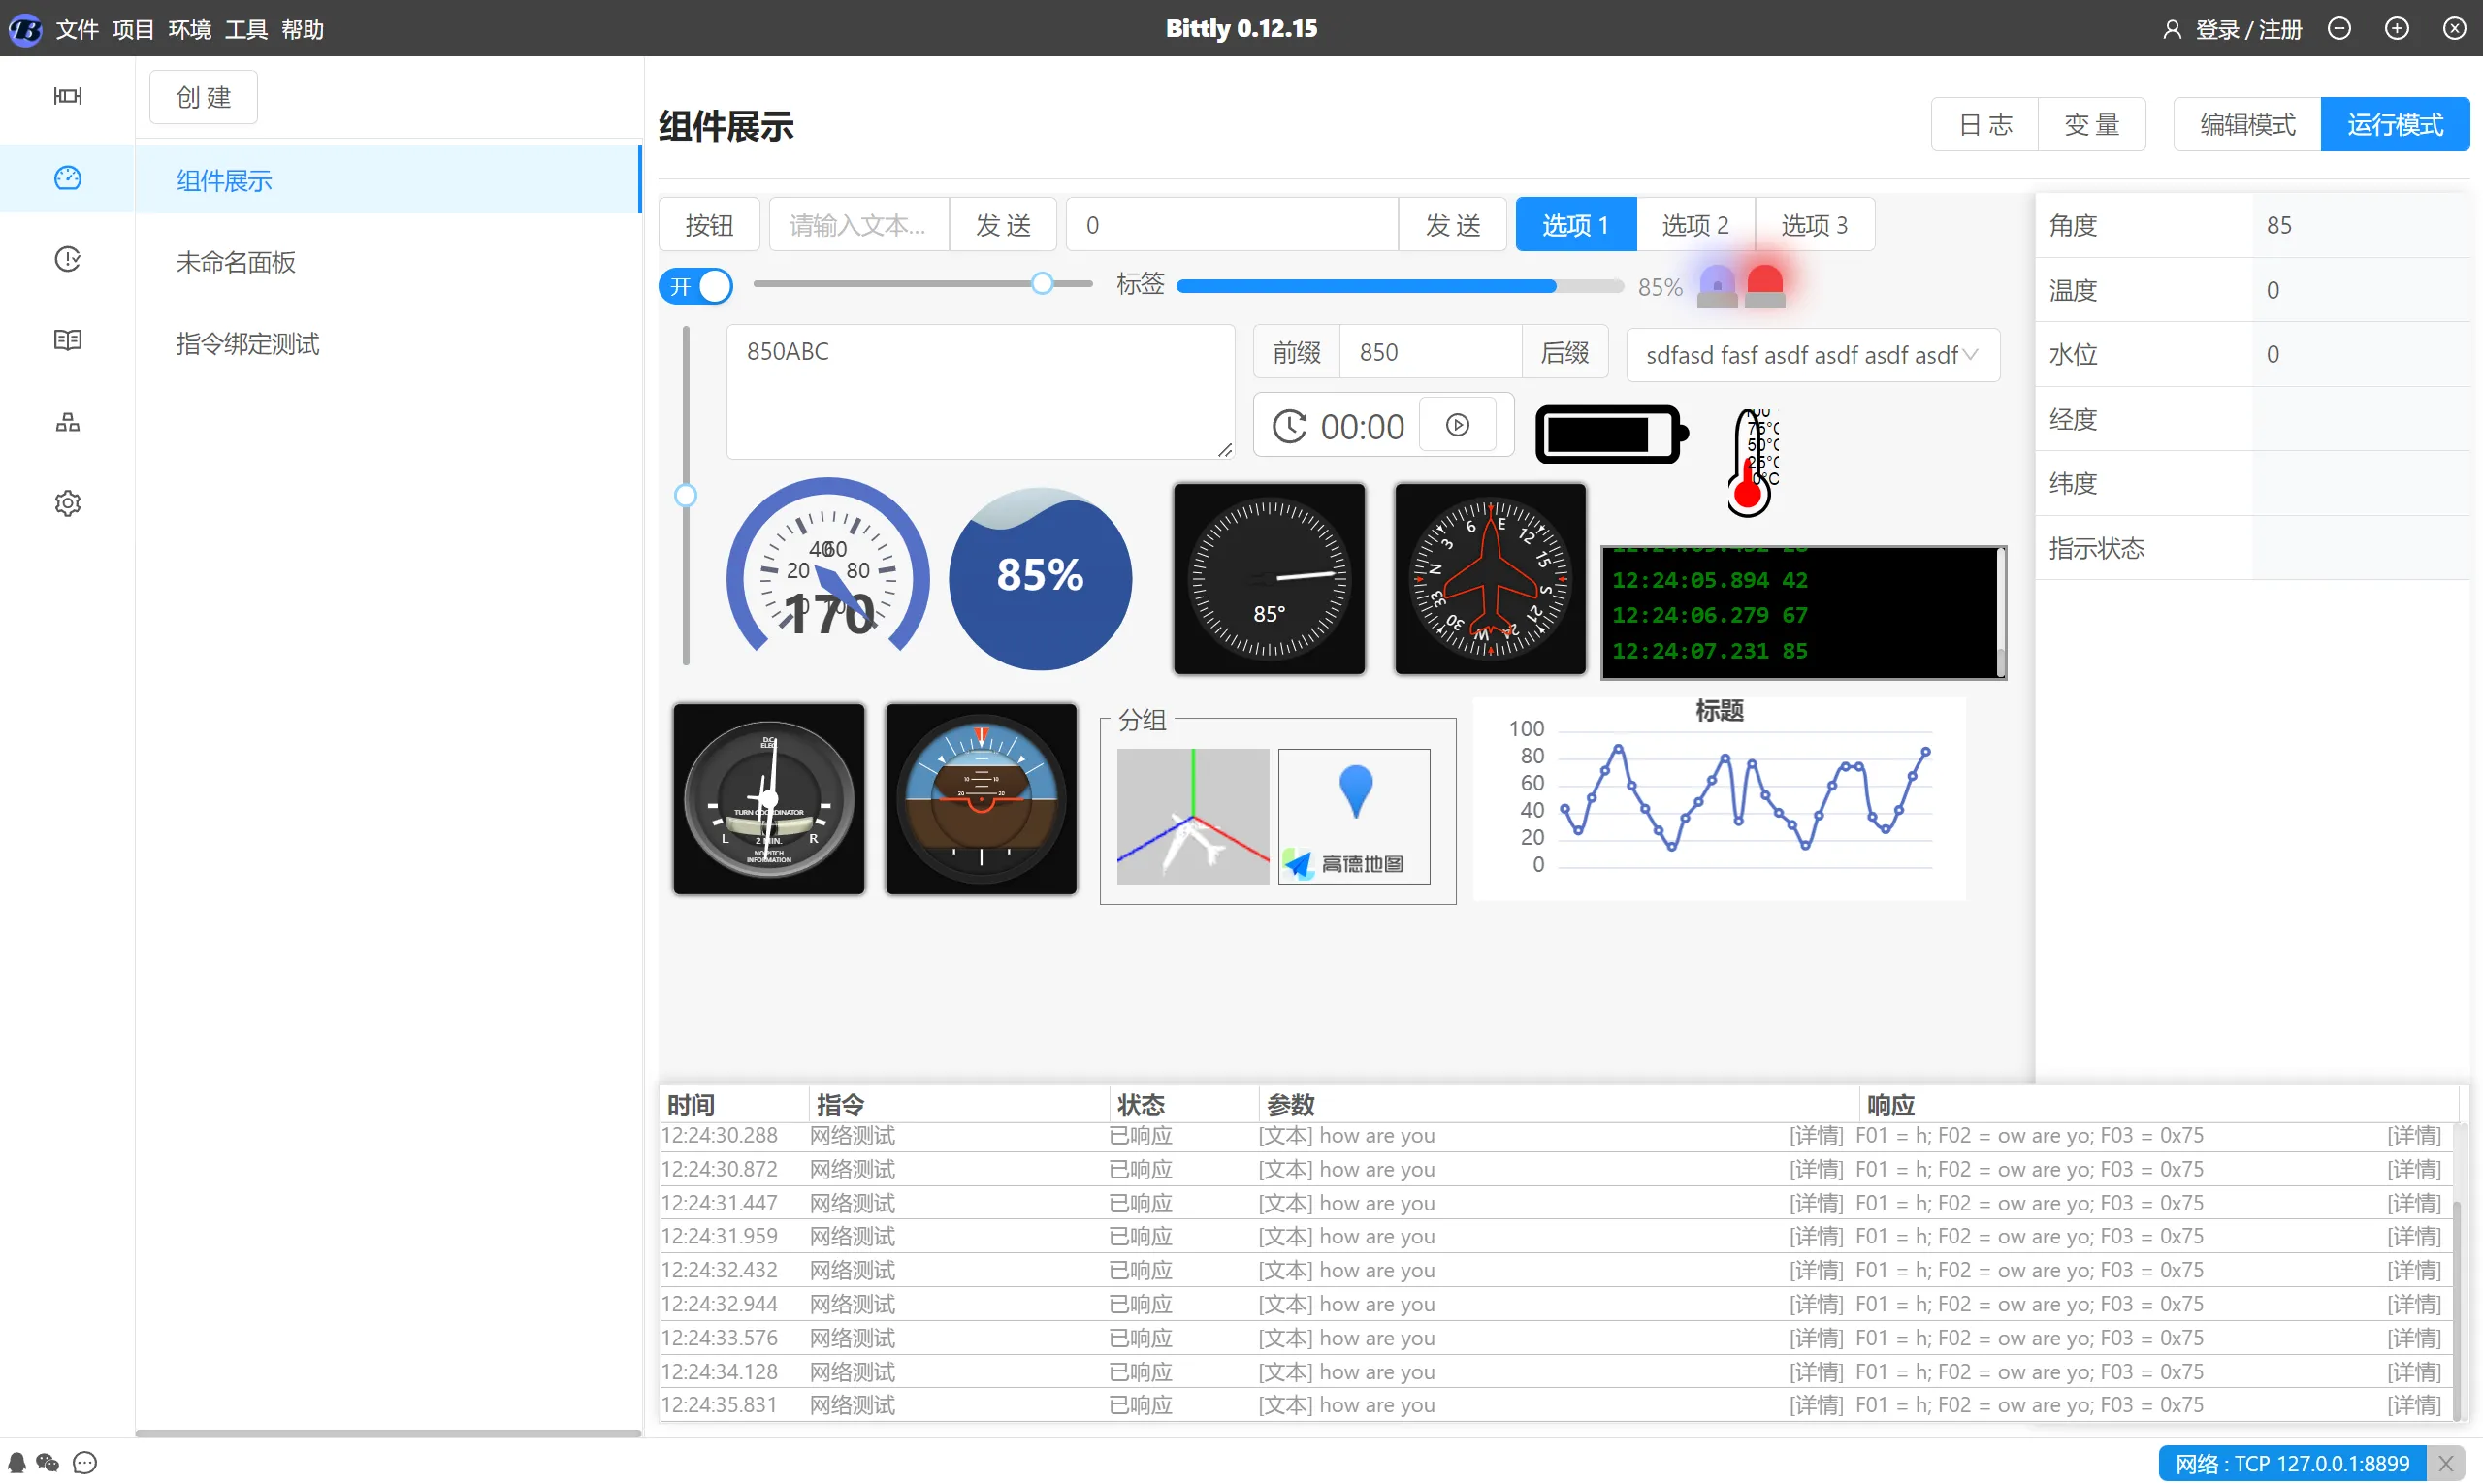Select 指令绑定测试 panel in list
The height and width of the screenshot is (1484, 2483).
point(388,343)
